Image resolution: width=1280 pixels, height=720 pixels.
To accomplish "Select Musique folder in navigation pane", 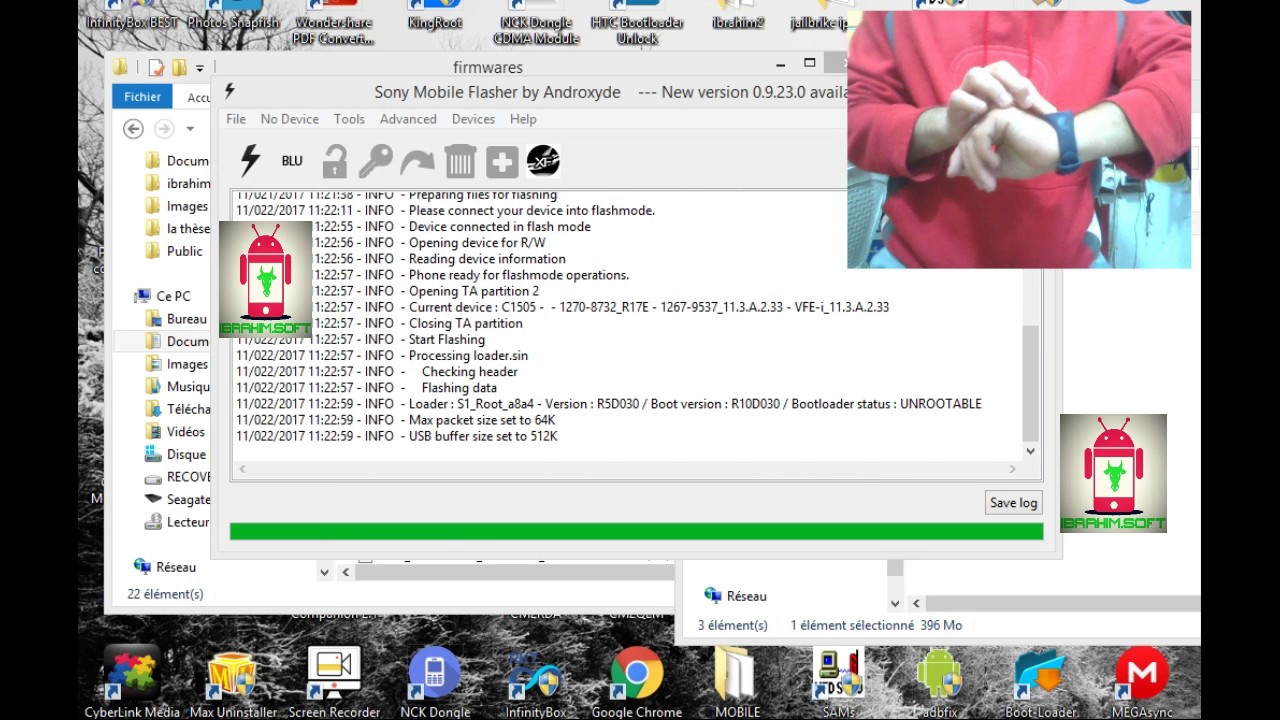I will click(x=177, y=386).
